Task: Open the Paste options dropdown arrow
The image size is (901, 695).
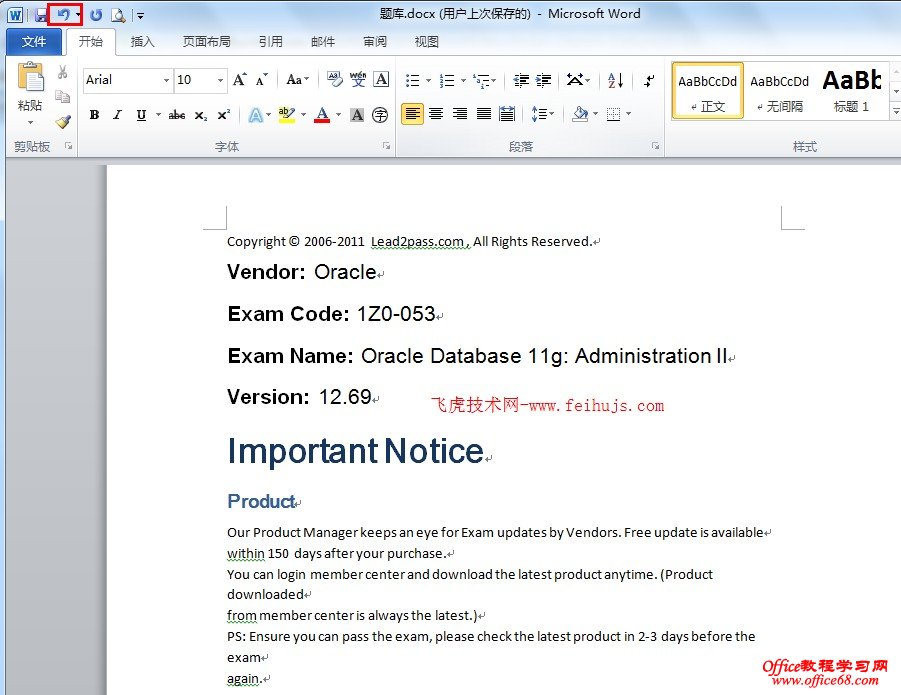Action: [x=30, y=122]
